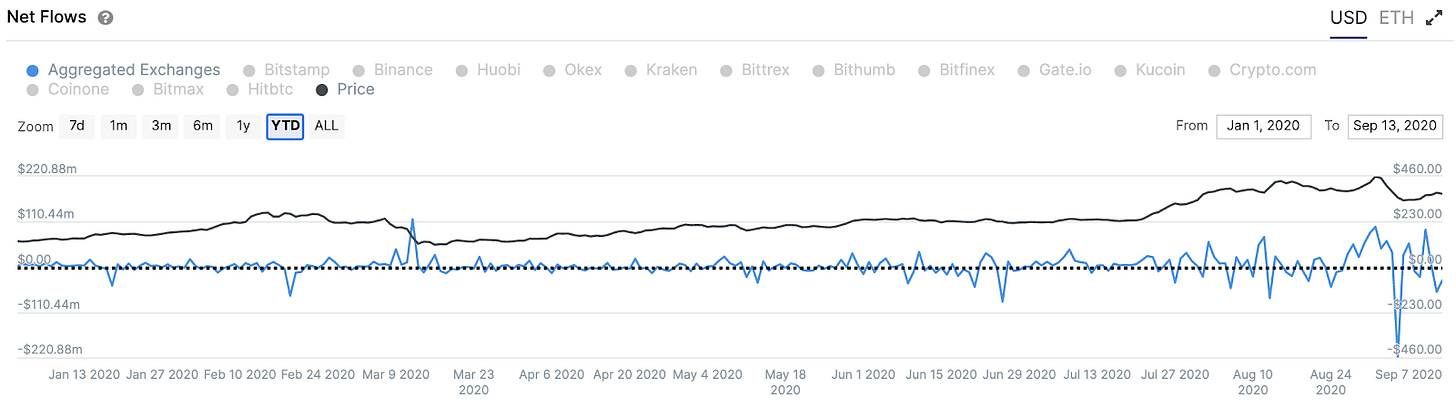This screenshot has width=1456, height=409.
Task: Show the Crypto.com exchange series
Action: tap(1273, 70)
